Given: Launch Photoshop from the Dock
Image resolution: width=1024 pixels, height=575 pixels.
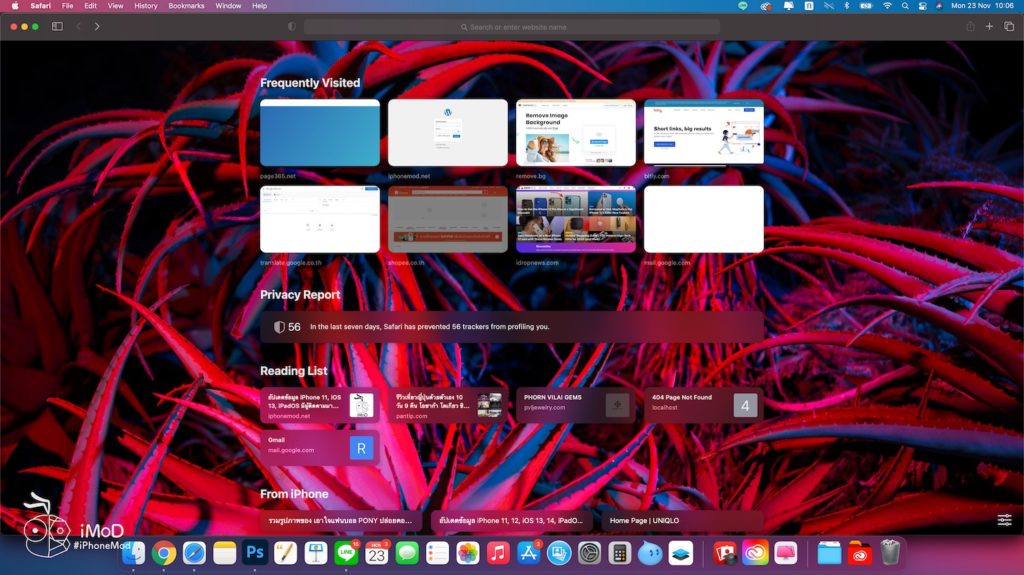Looking at the screenshot, I should [x=254, y=552].
